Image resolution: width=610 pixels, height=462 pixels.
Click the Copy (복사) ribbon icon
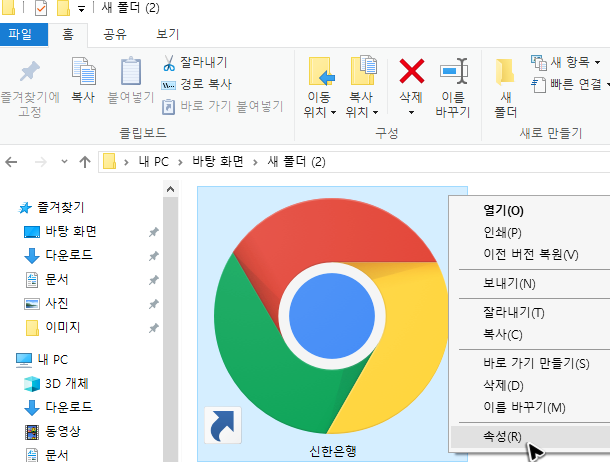pos(83,71)
